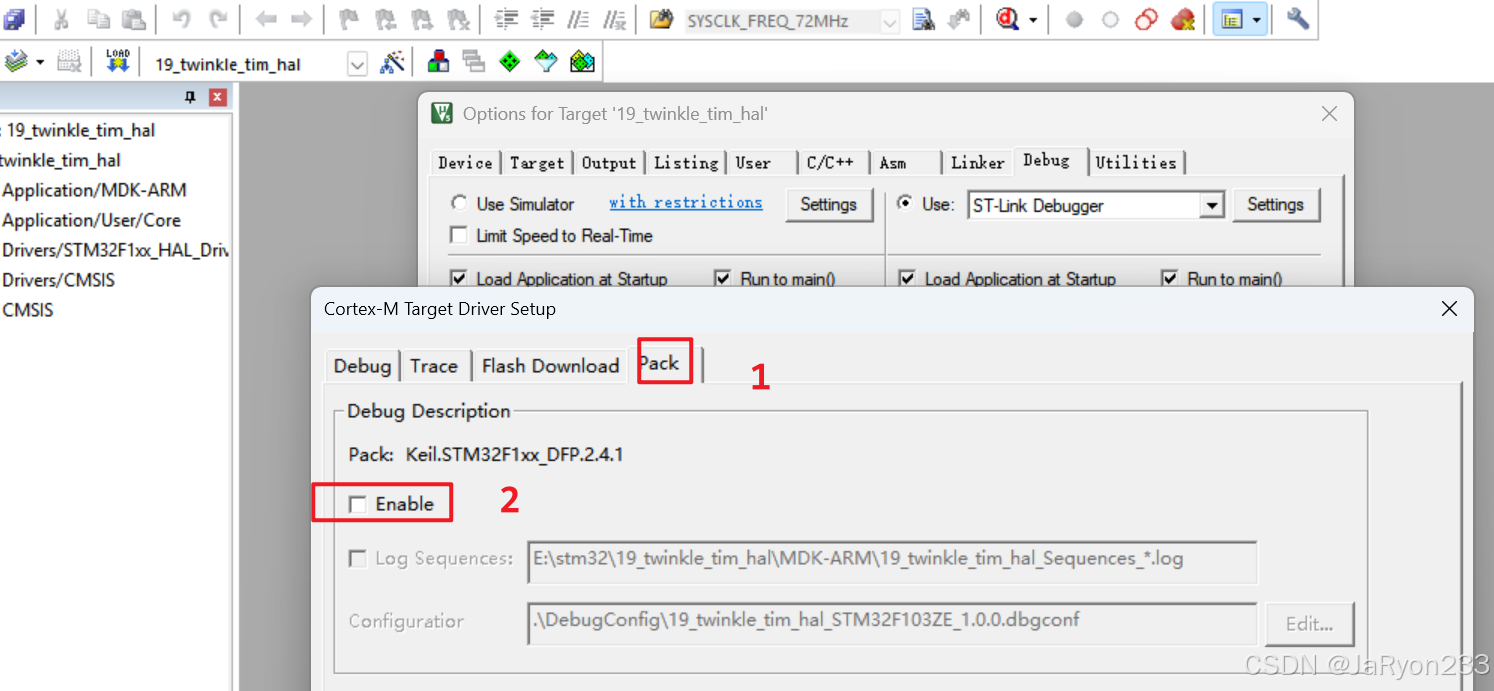Click the Cut scissors icon
This screenshot has width=1494, height=691.
pyautogui.click(x=61, y=19)
